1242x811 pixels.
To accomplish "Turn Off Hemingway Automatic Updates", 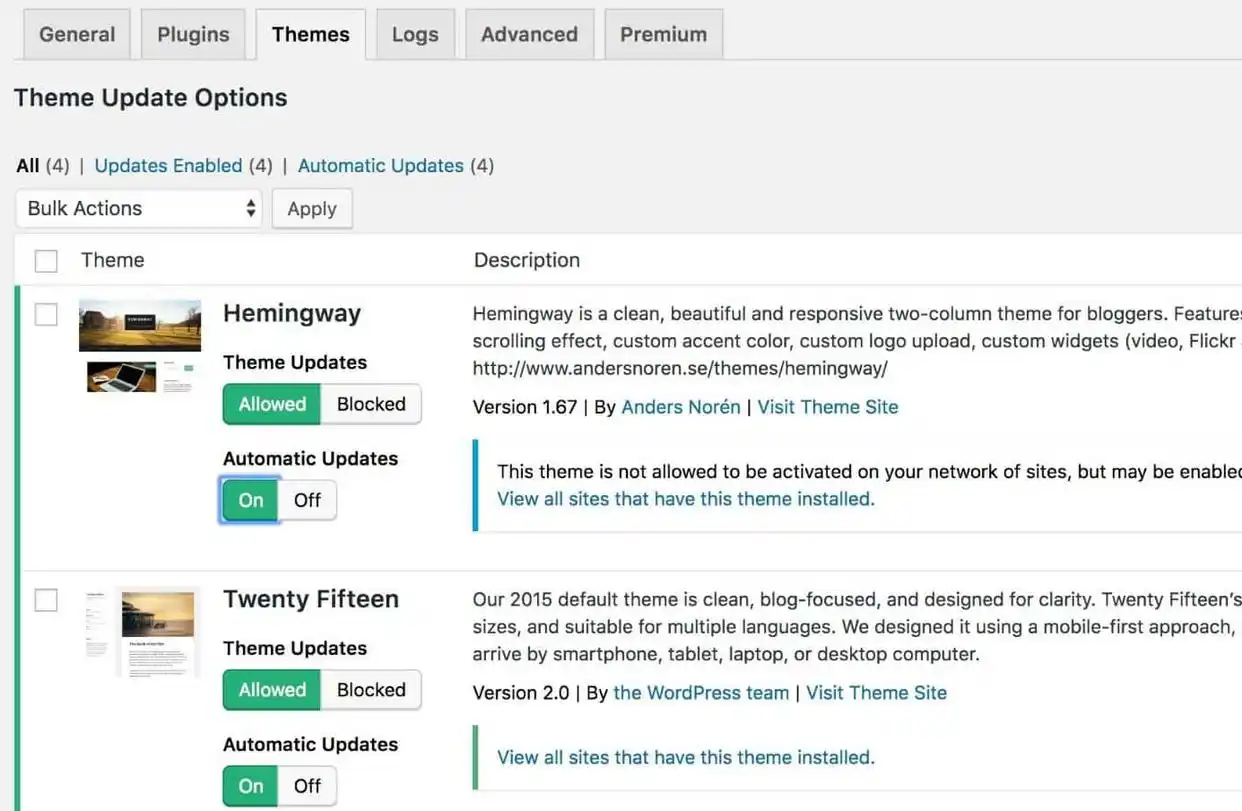I will point(307,500).
